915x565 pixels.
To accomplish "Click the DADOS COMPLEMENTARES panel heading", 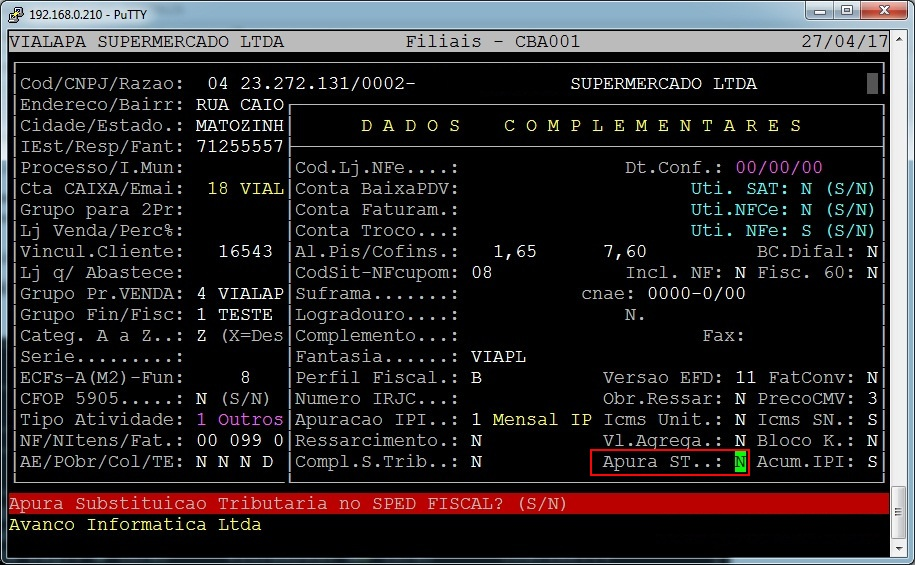I will (583, 126).
